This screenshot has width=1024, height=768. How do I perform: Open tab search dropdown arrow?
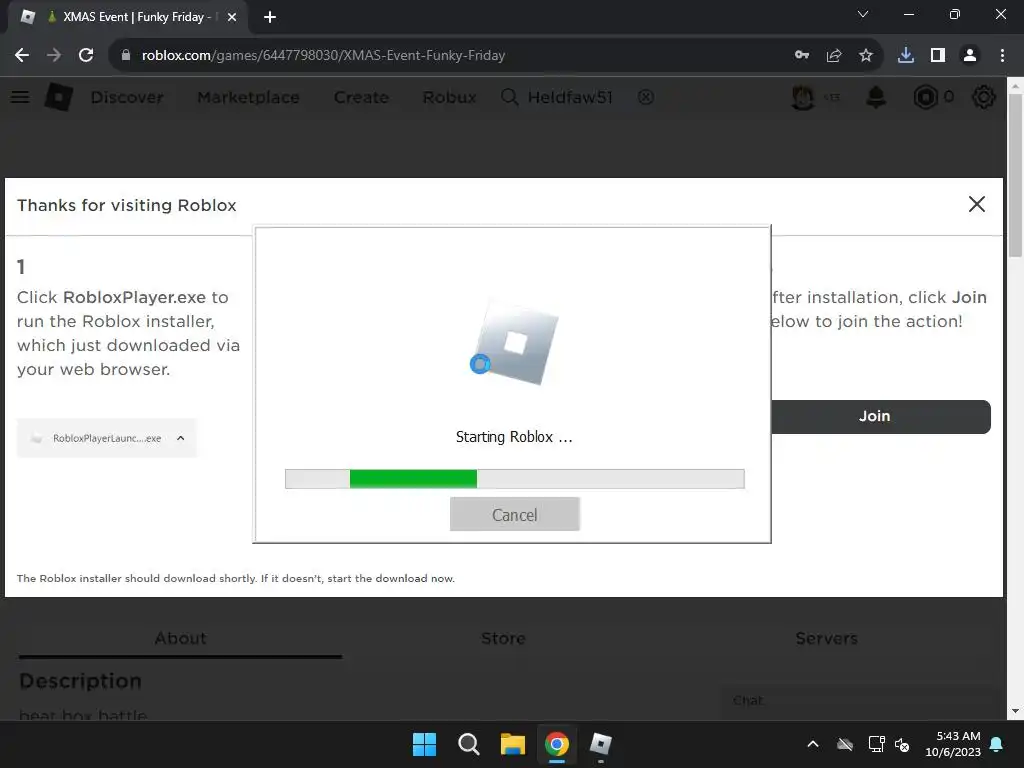[x=863, y=14]
